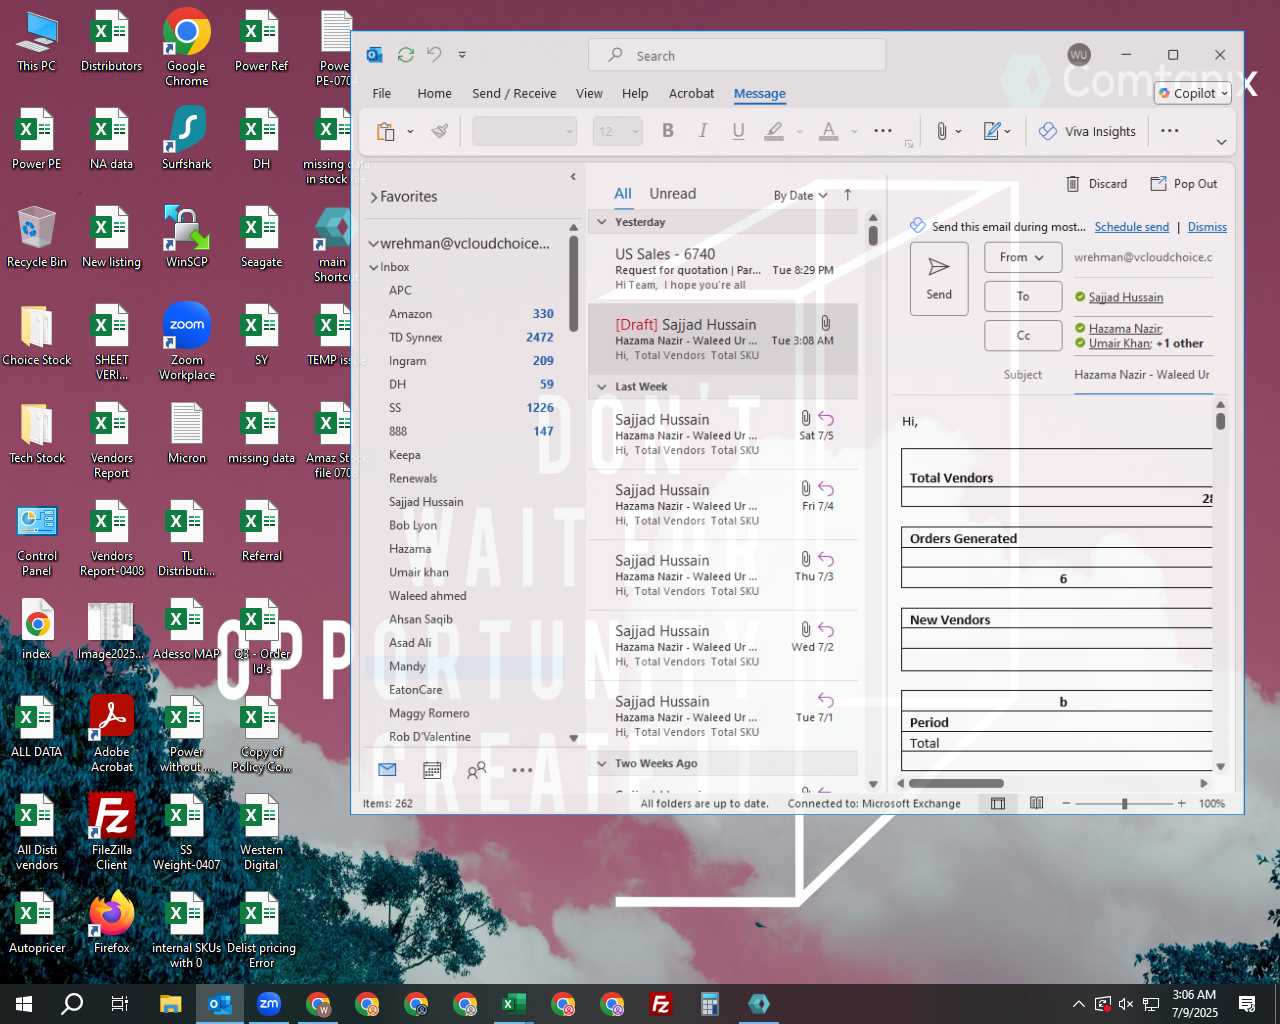Dismiss the send suggestion
Image resolution: width=1280 pixels, height=1024 pixels.
click(1207, 227)
